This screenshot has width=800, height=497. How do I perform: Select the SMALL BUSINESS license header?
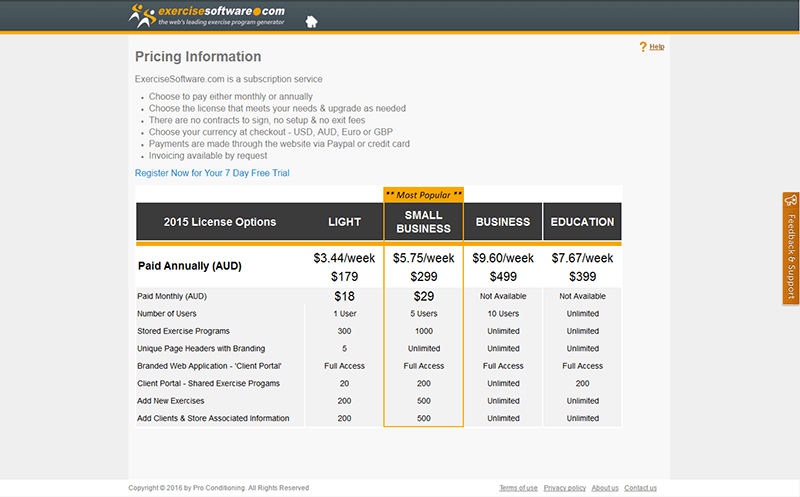[x=423, y=222]
